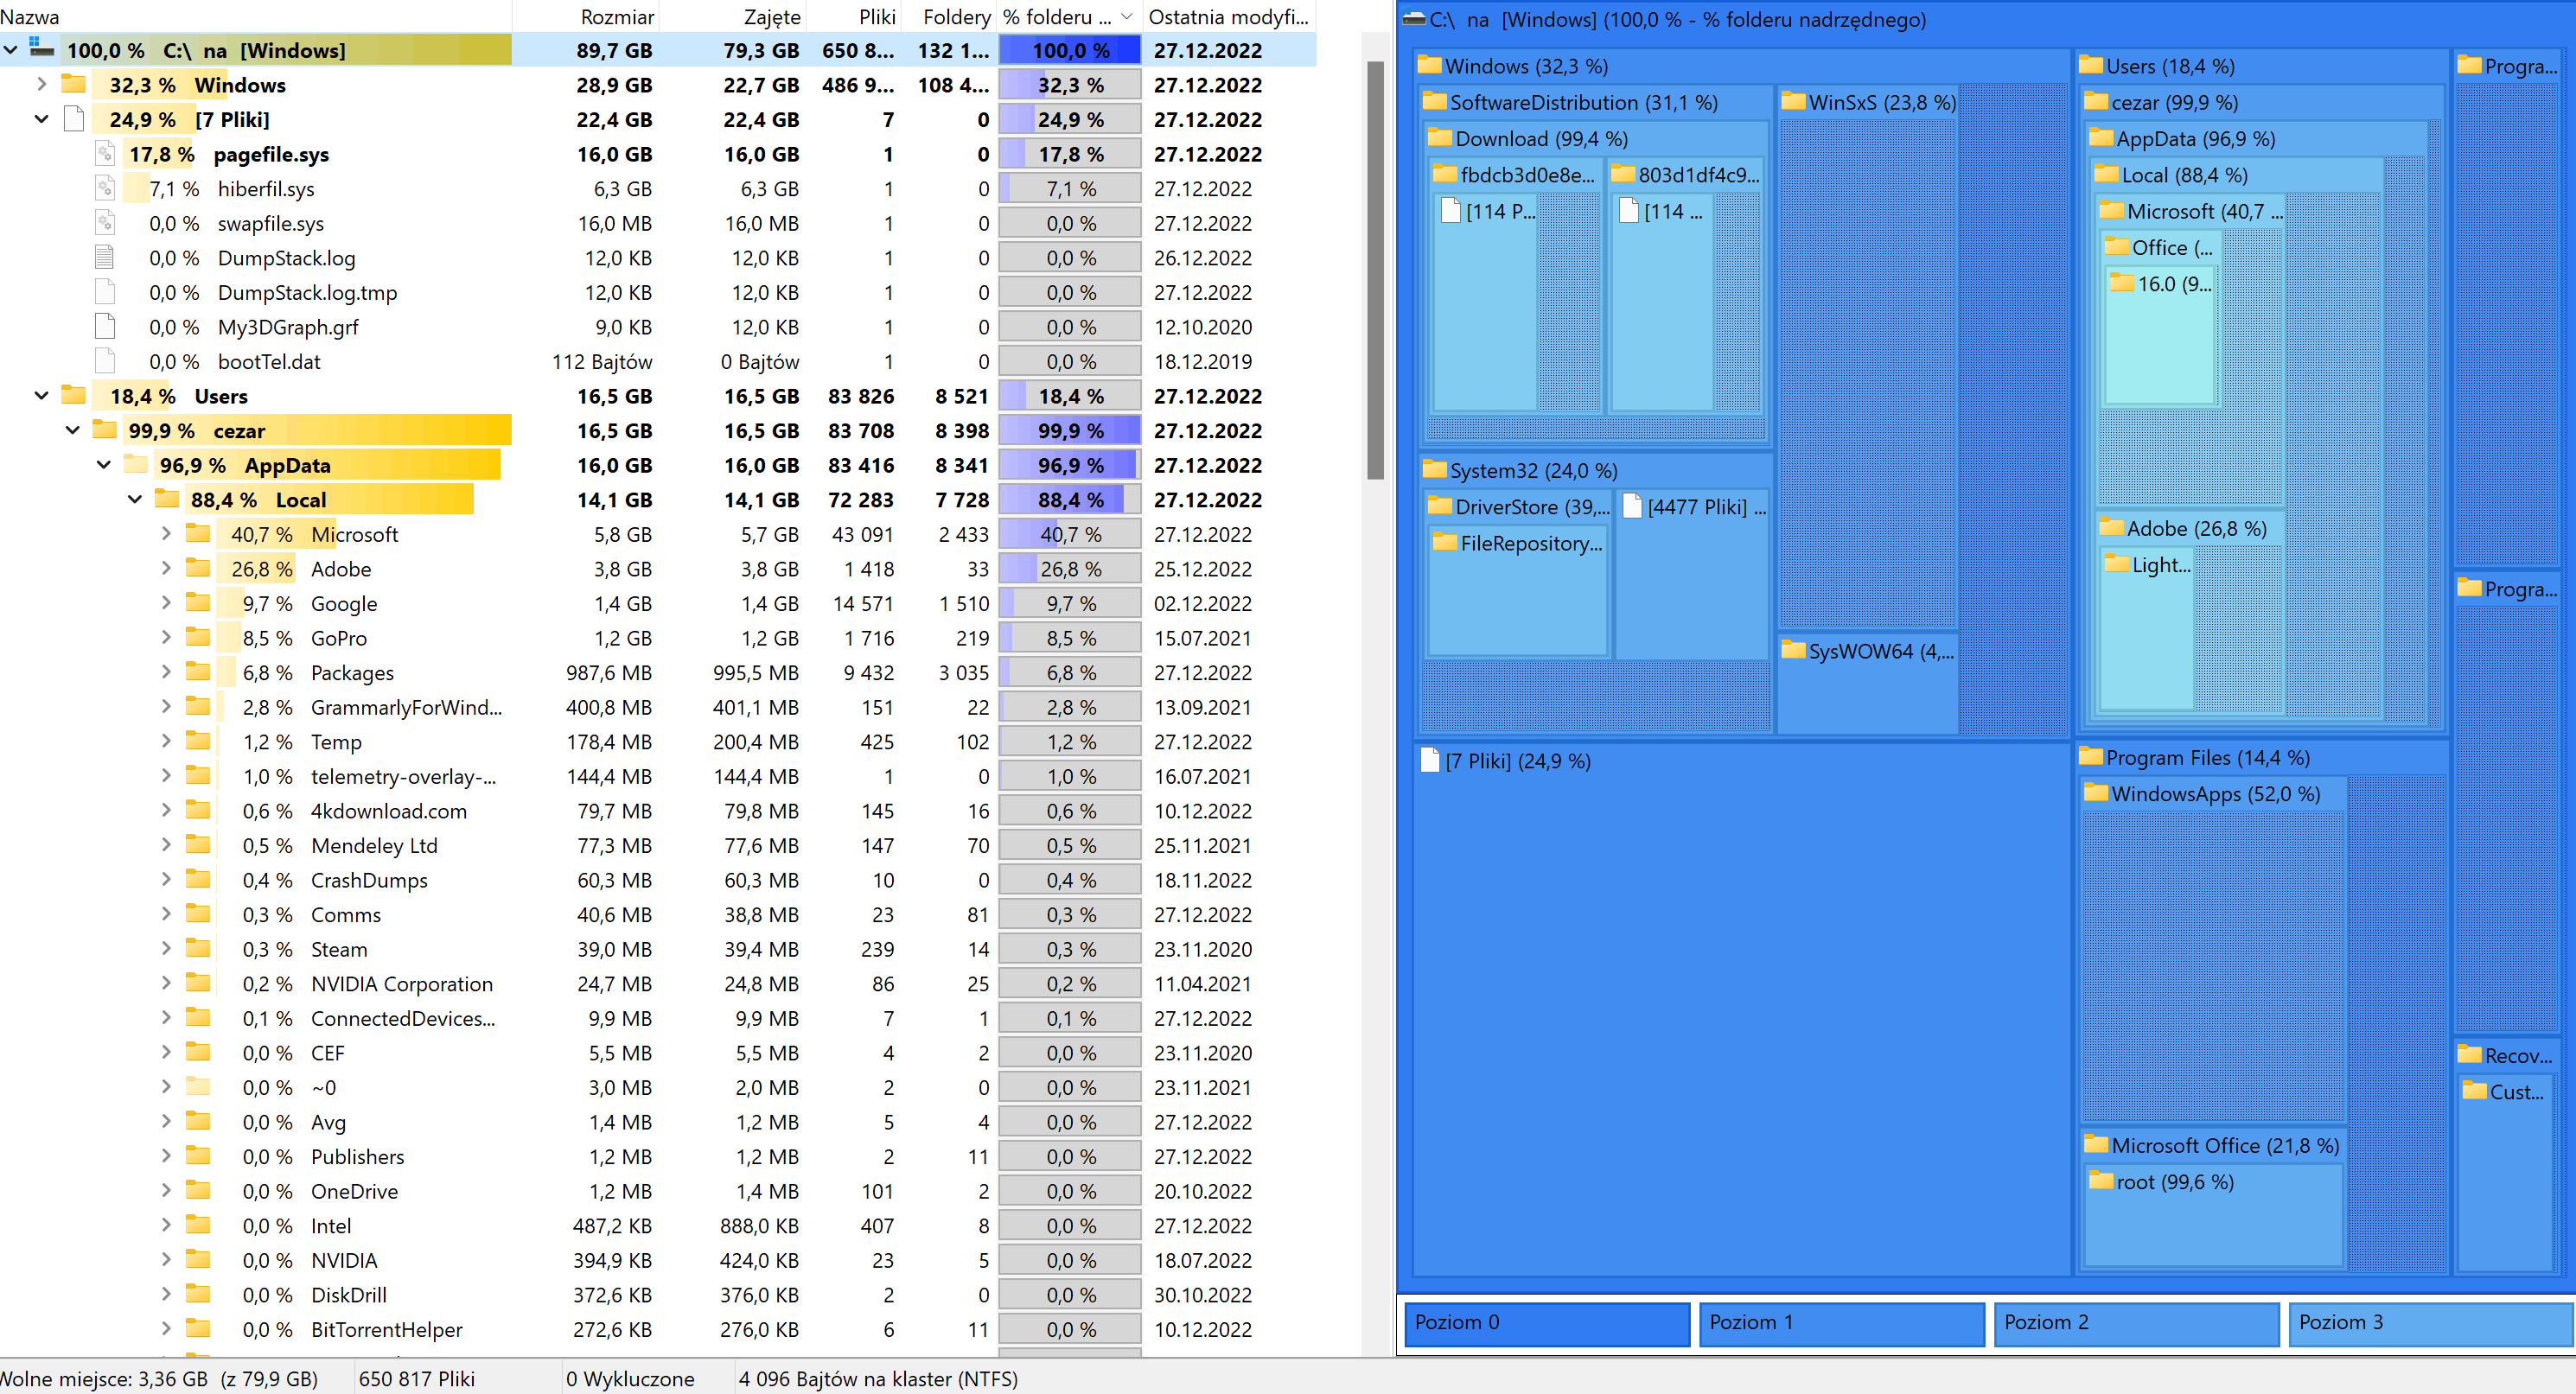Click the Users folder icon in the tree
Image resolution: width=2576 pixels, height=1394 pixels.
(x=73, y=395)
